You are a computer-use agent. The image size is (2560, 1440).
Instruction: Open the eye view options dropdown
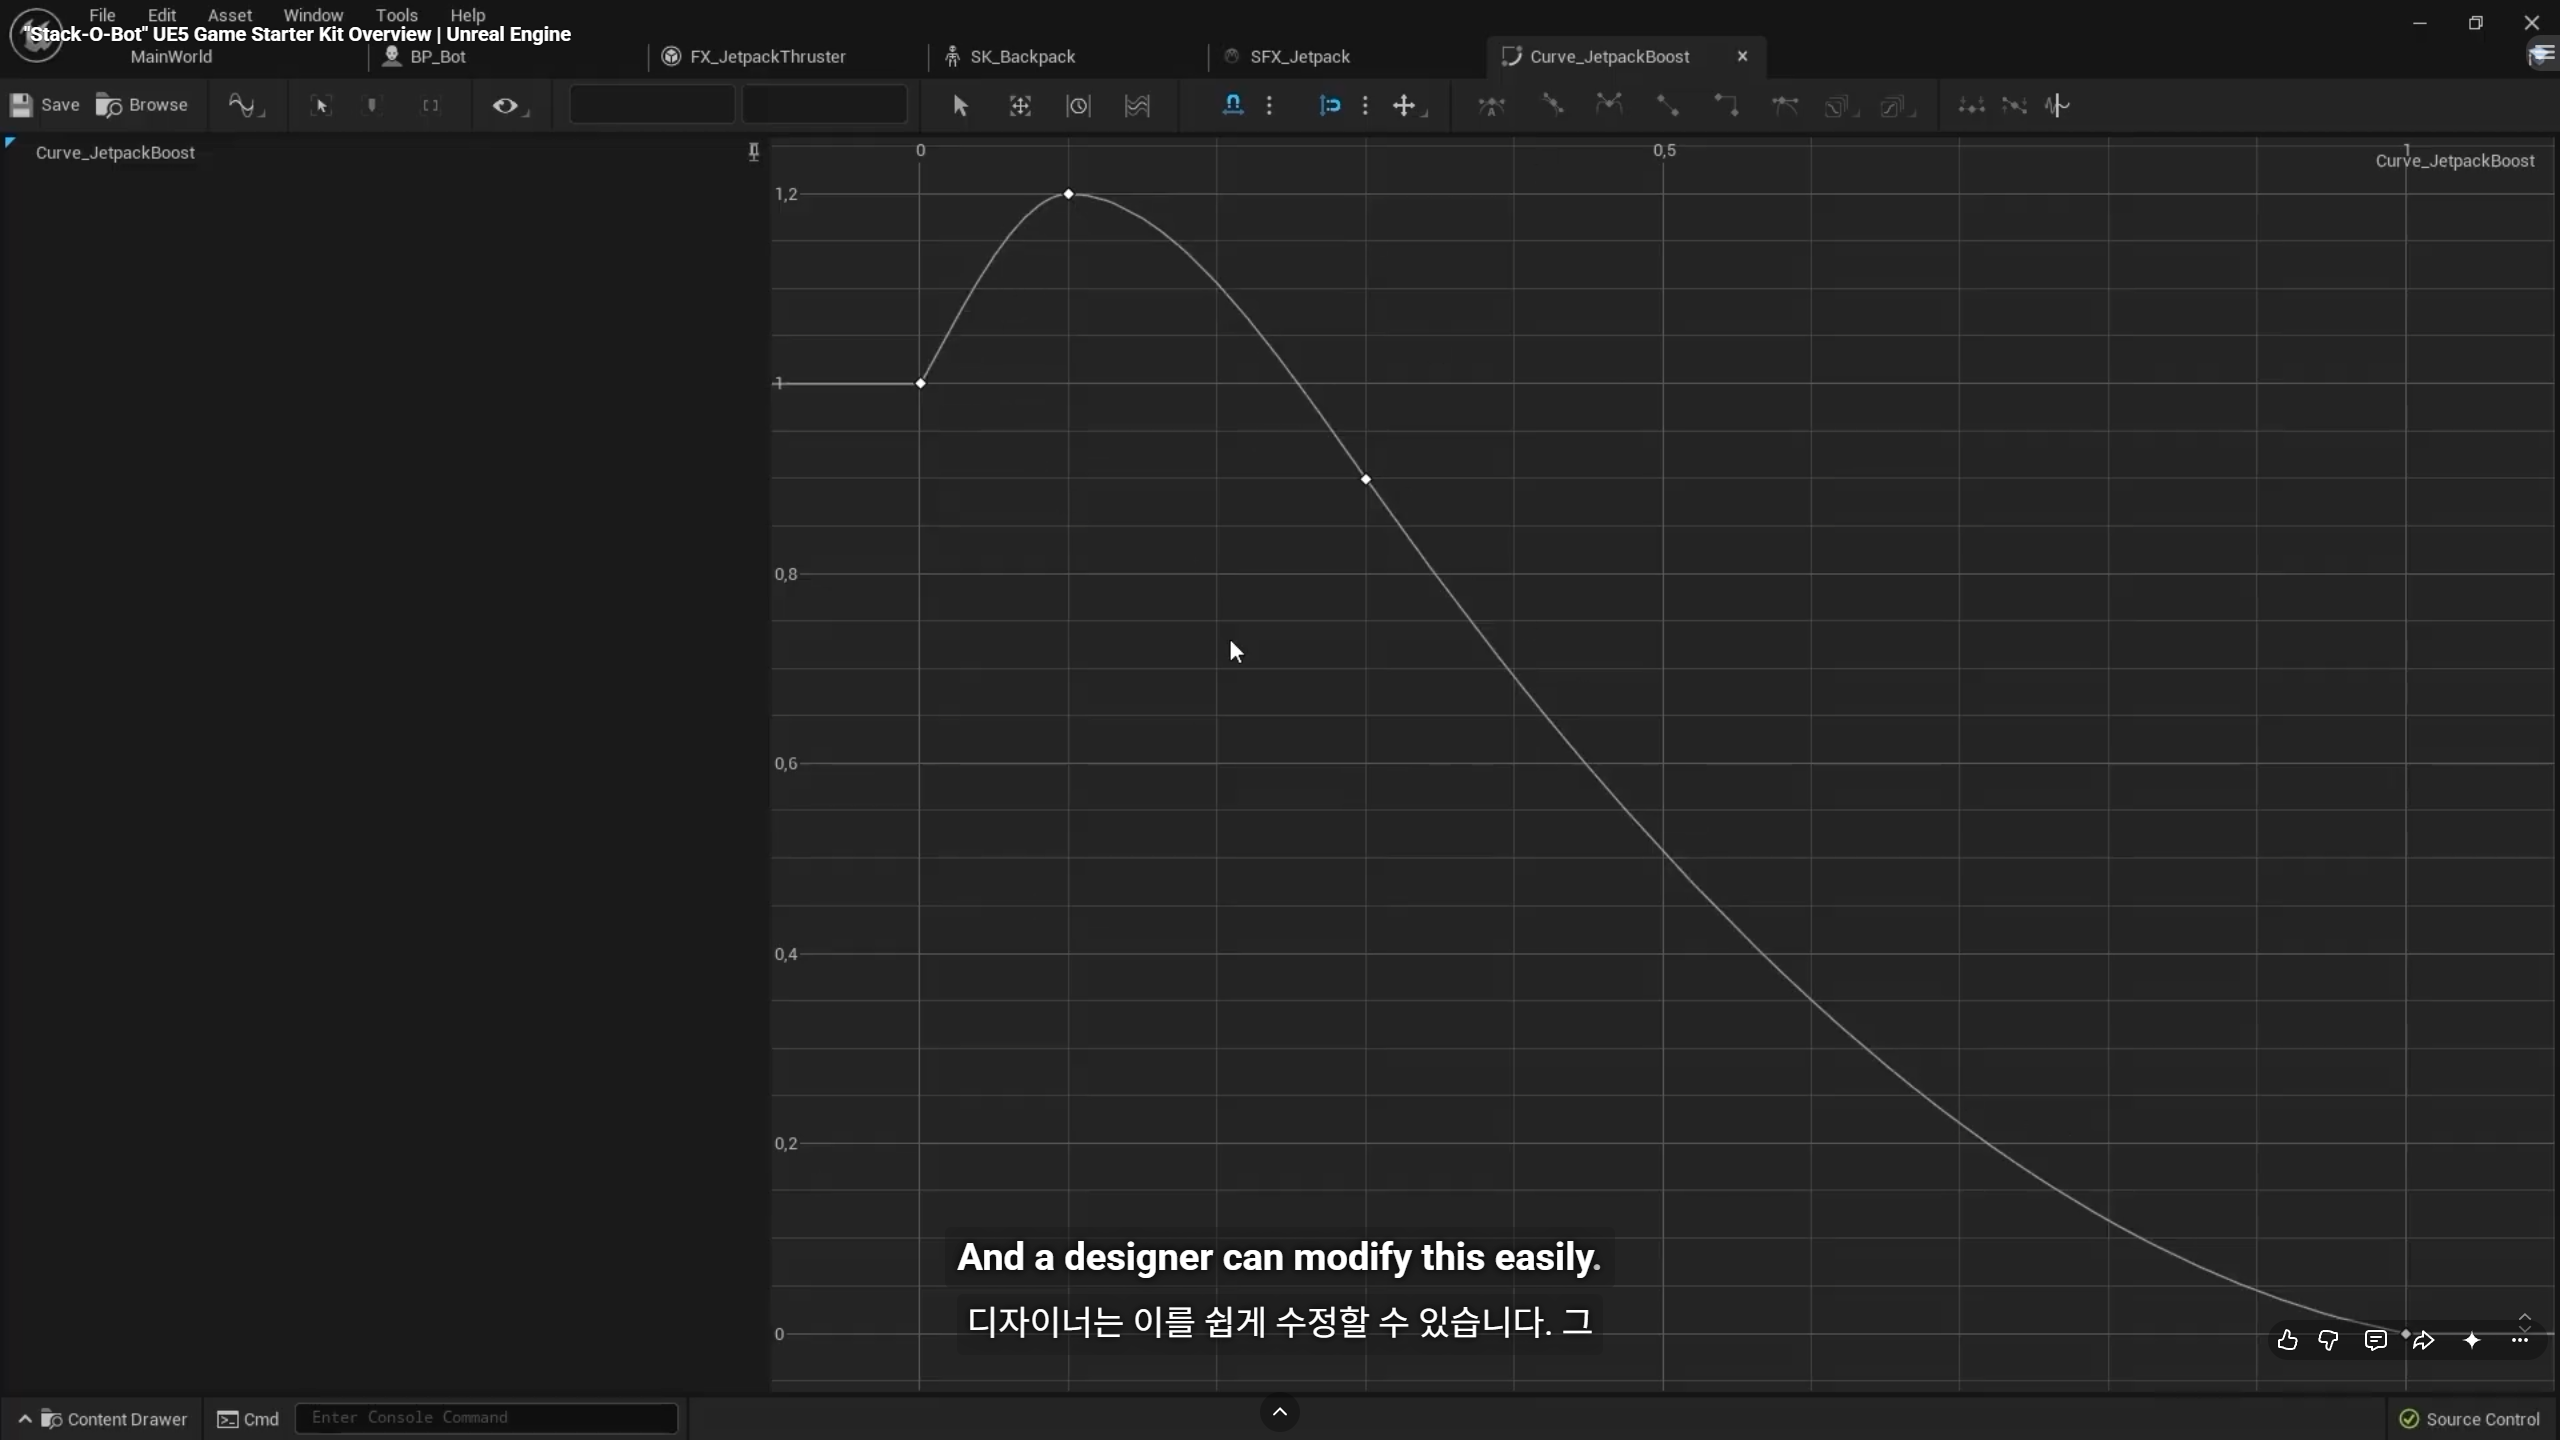[509, 105]
